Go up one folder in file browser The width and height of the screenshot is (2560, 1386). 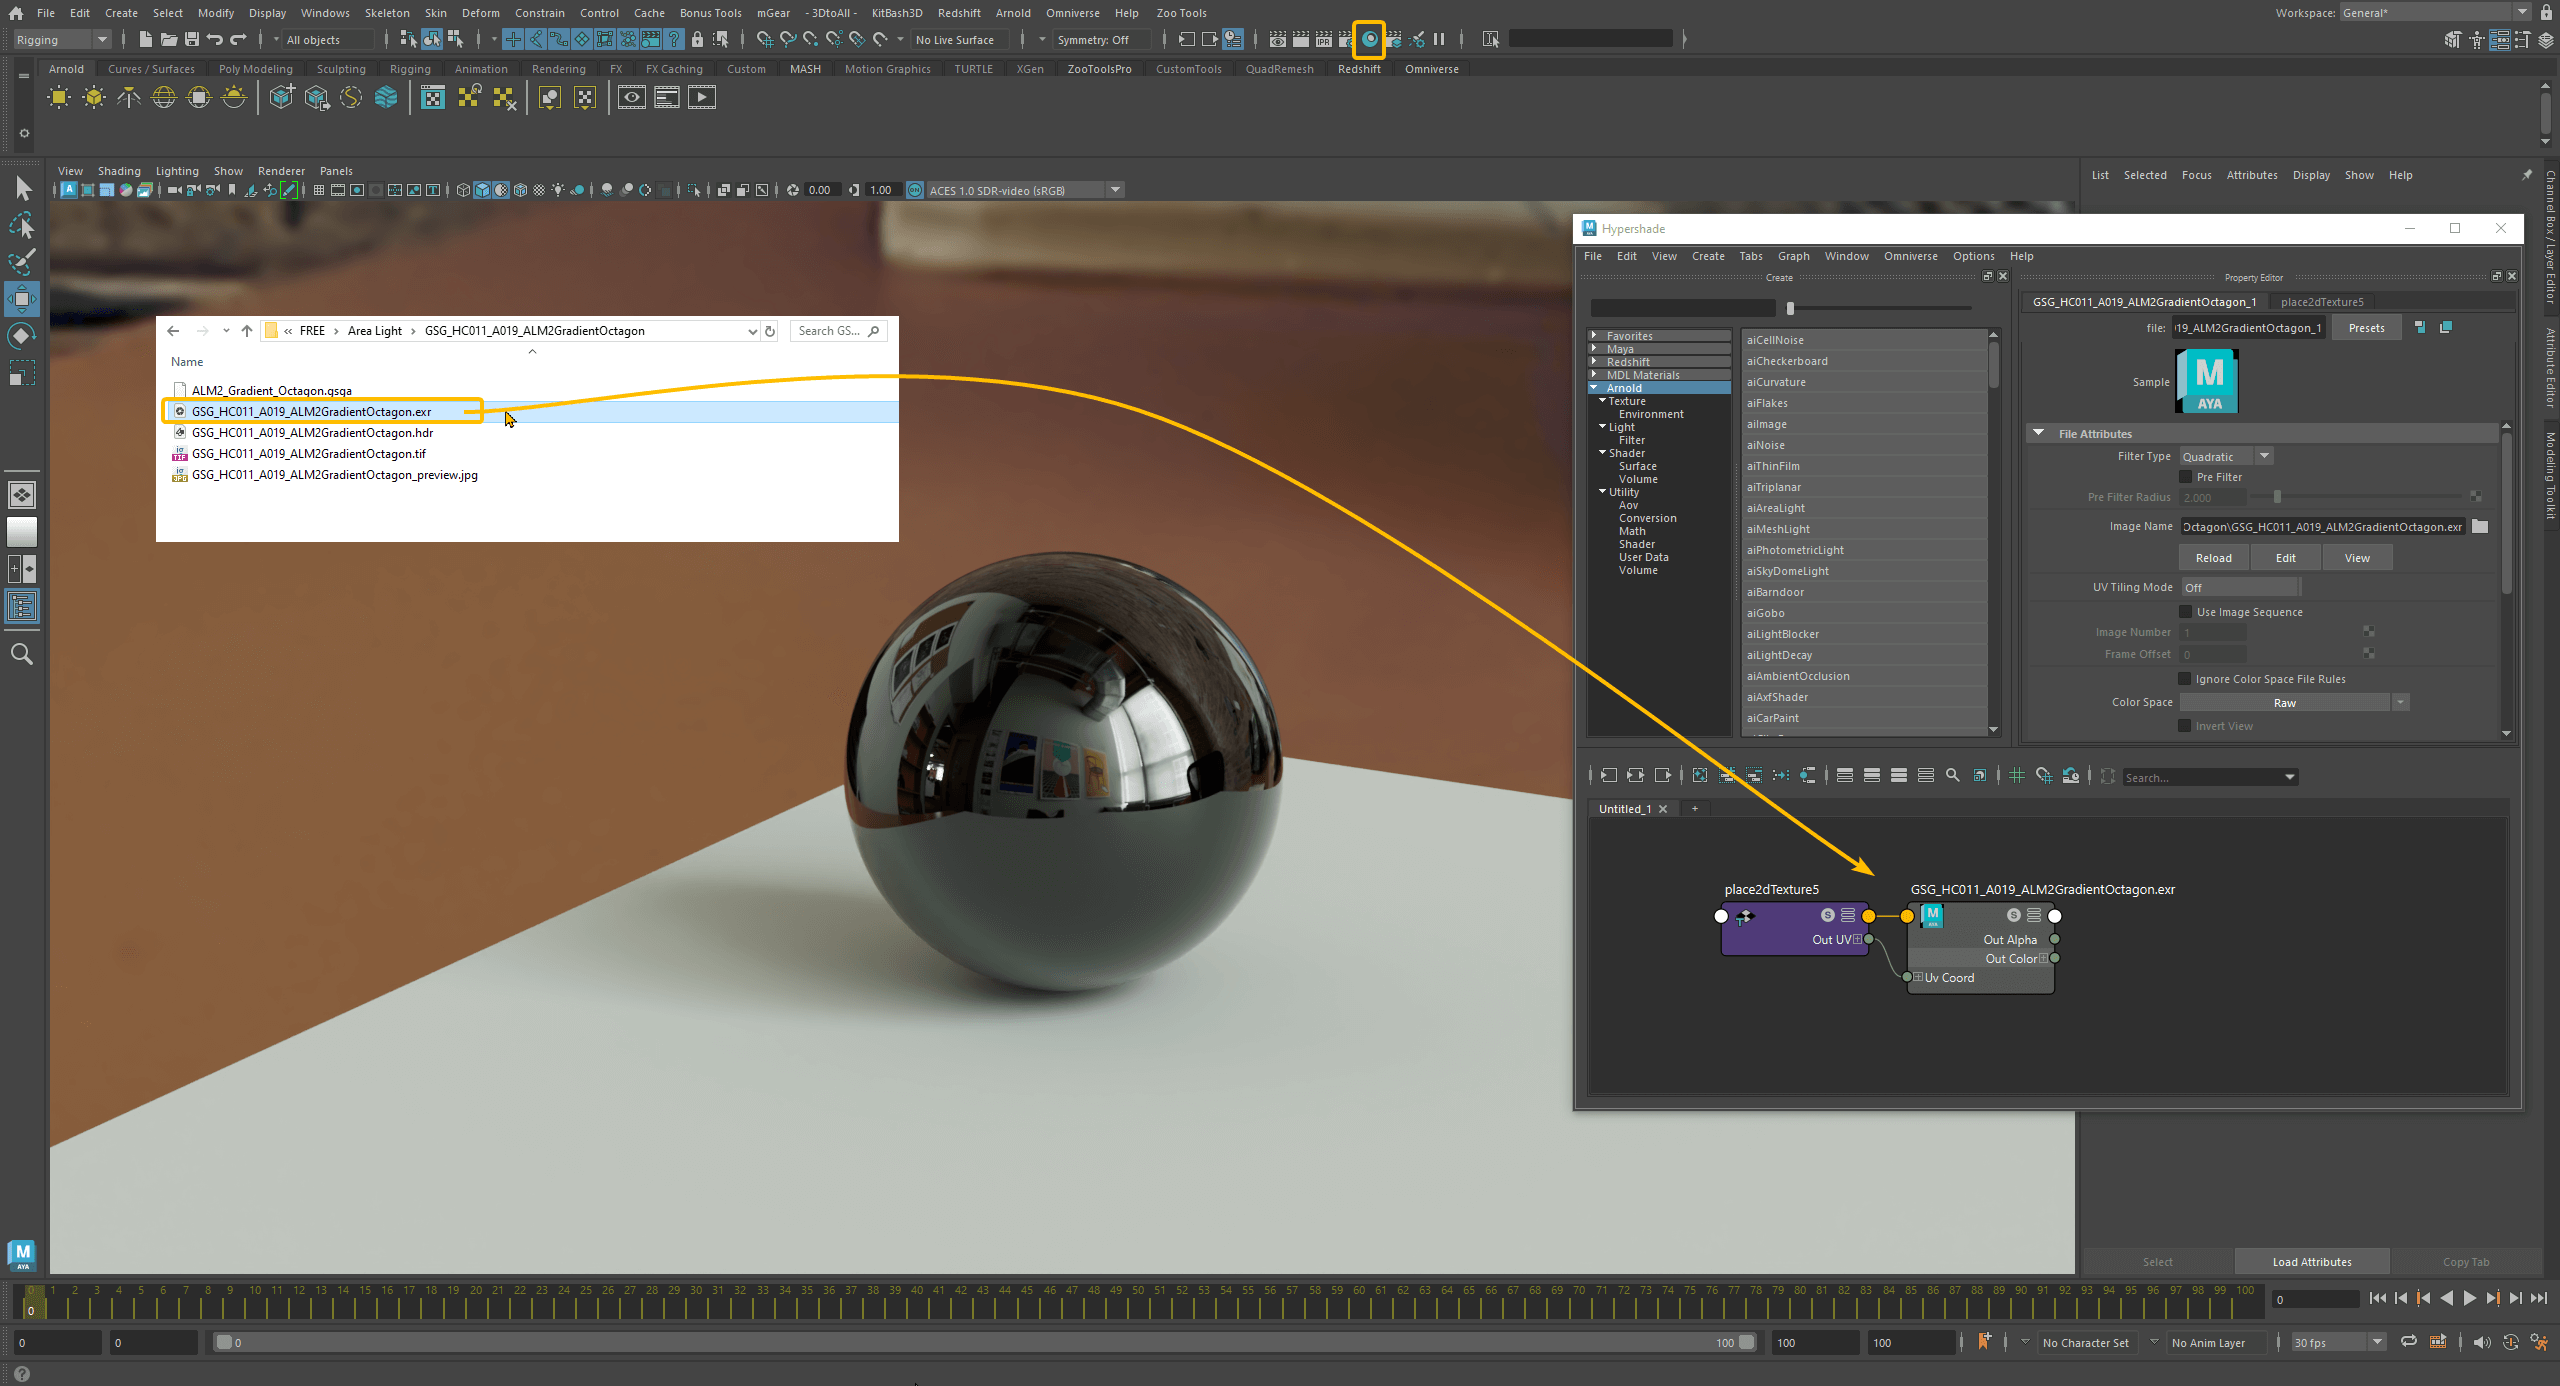click(x=247, y=331)
